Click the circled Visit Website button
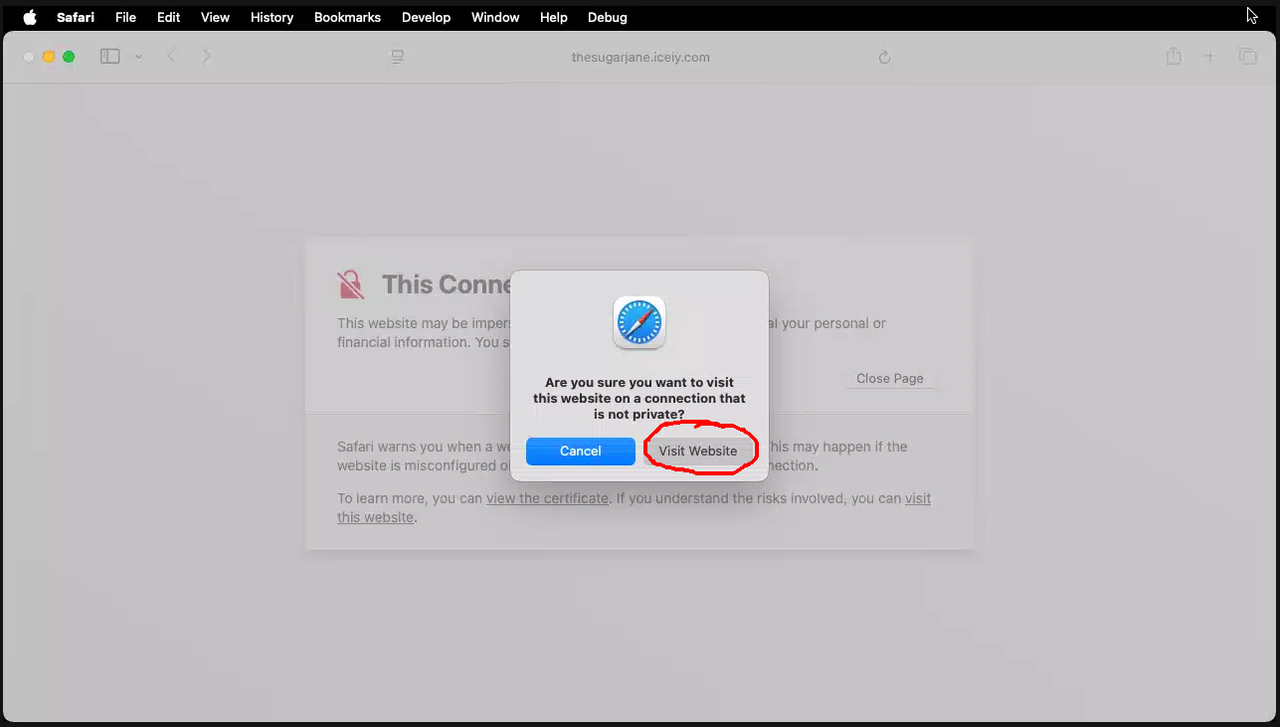This screenshot has width=1280, height=727. click(x=698, y=450)
